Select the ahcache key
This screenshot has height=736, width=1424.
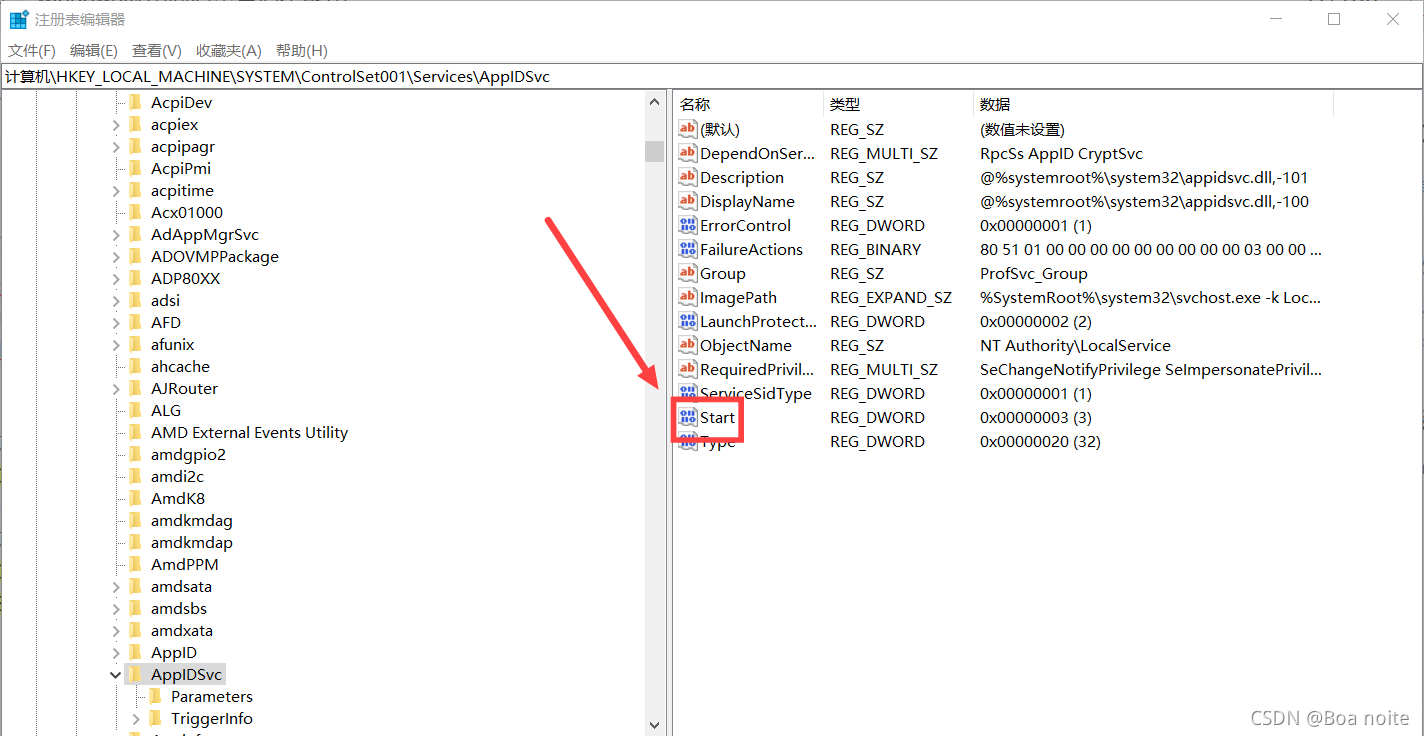181,366
